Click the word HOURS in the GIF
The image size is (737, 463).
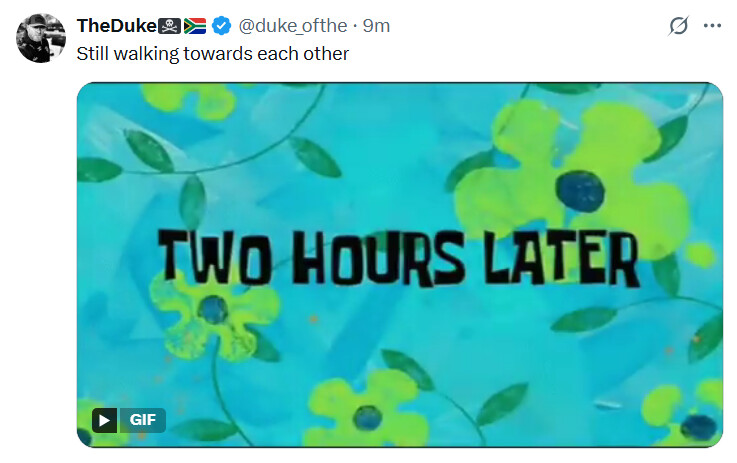tap(379, 258)
